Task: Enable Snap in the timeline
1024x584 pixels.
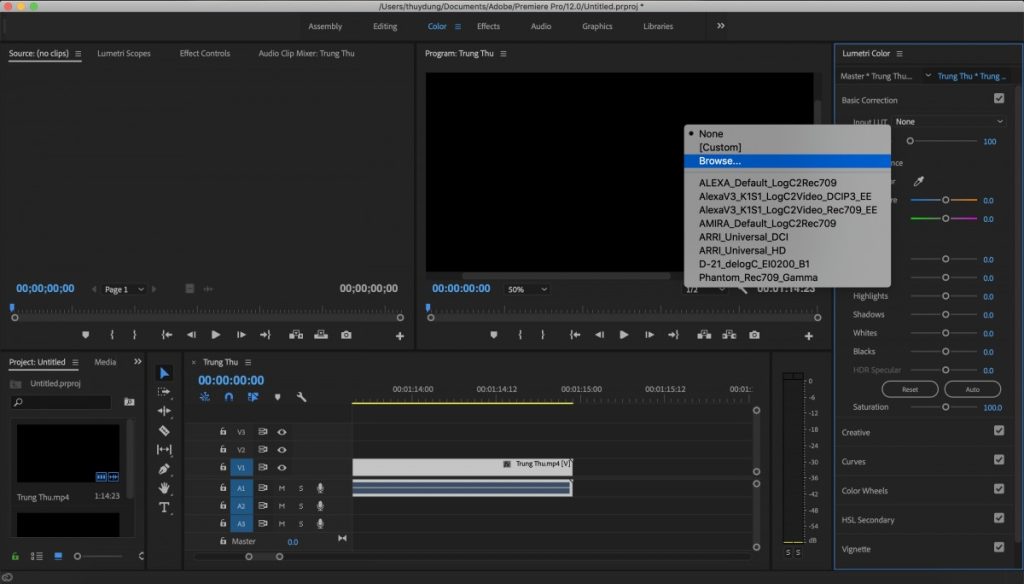Action: [229, 396]
